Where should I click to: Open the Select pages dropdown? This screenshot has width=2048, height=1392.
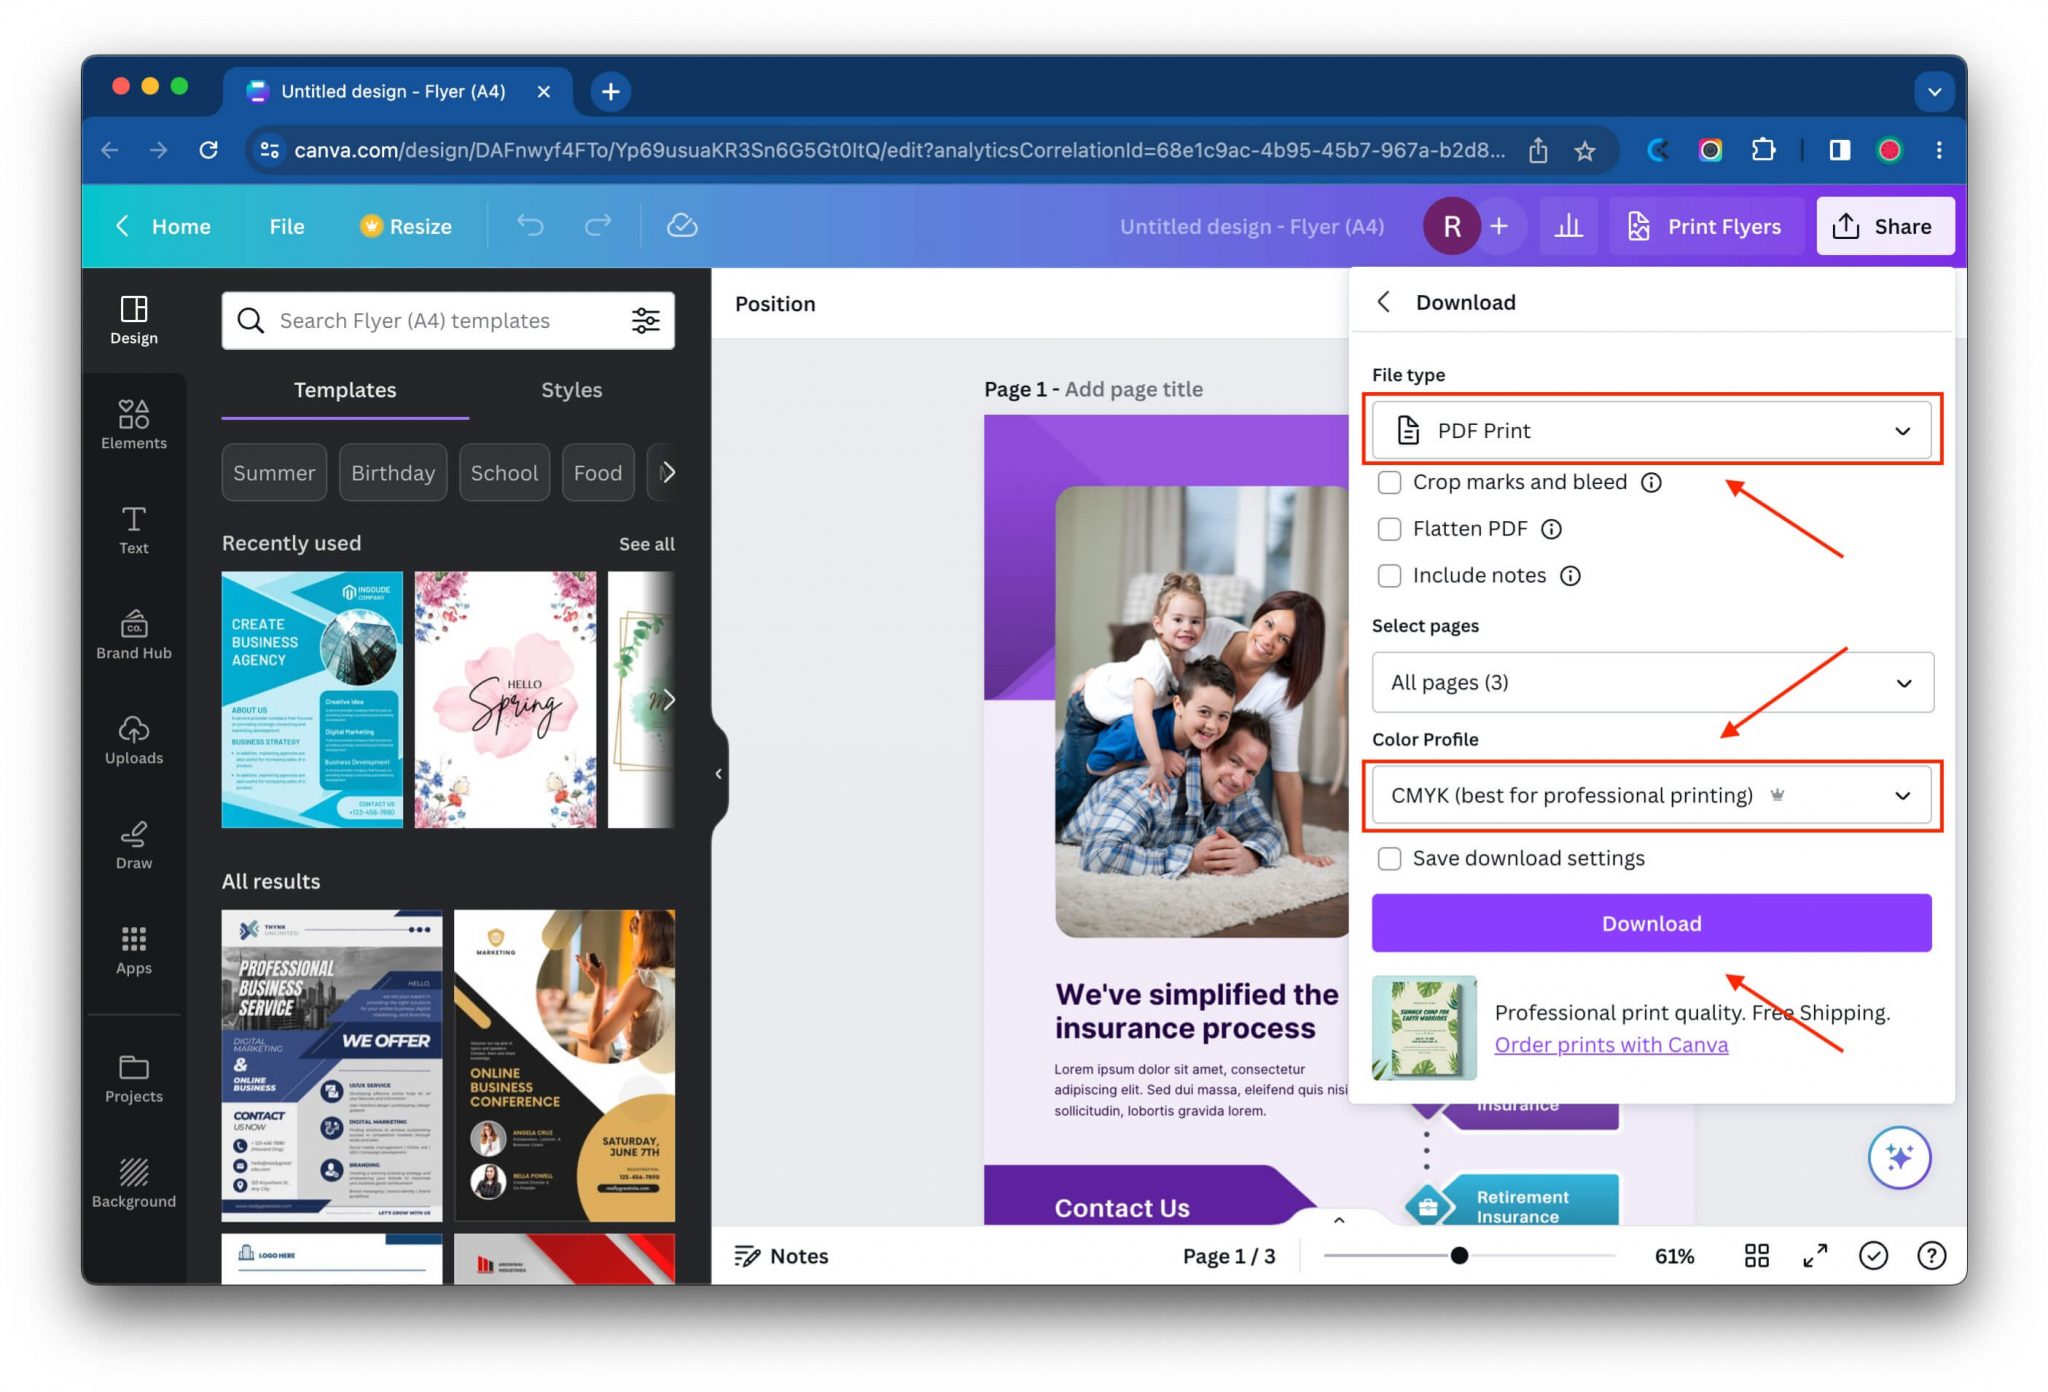click(x=1652, y=682)
